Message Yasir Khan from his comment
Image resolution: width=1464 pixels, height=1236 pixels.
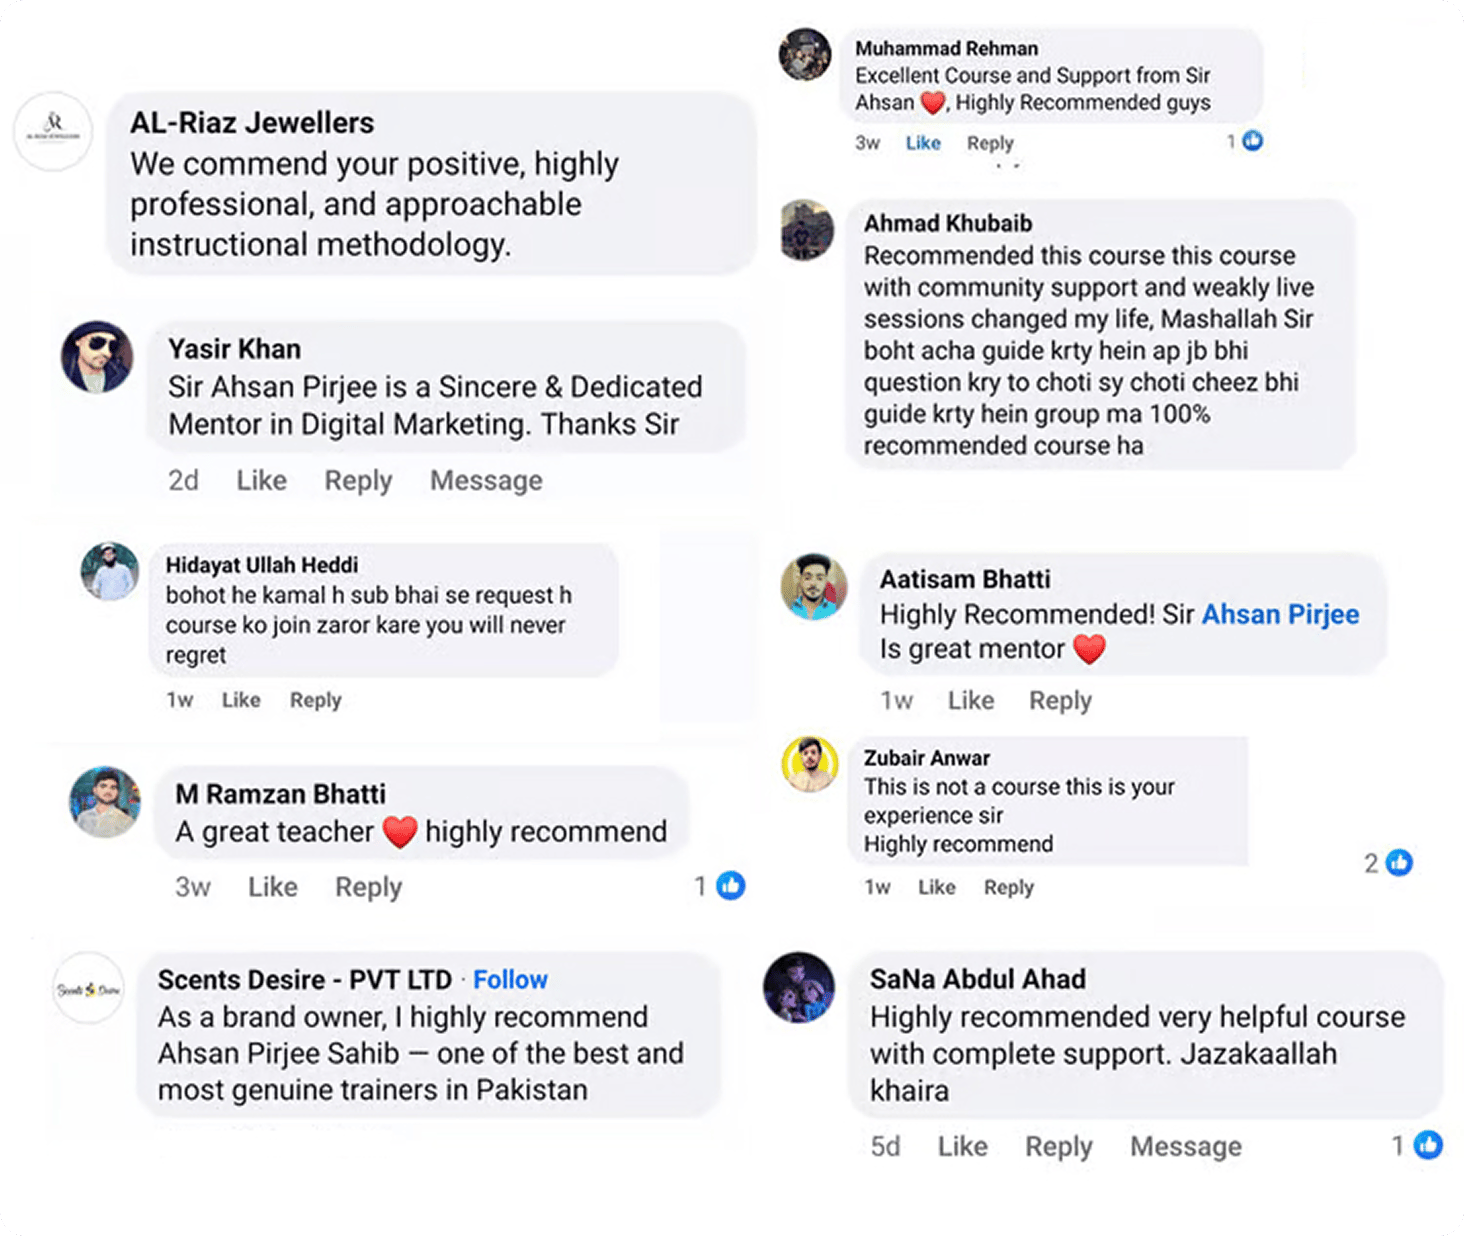tap(486, 481)
